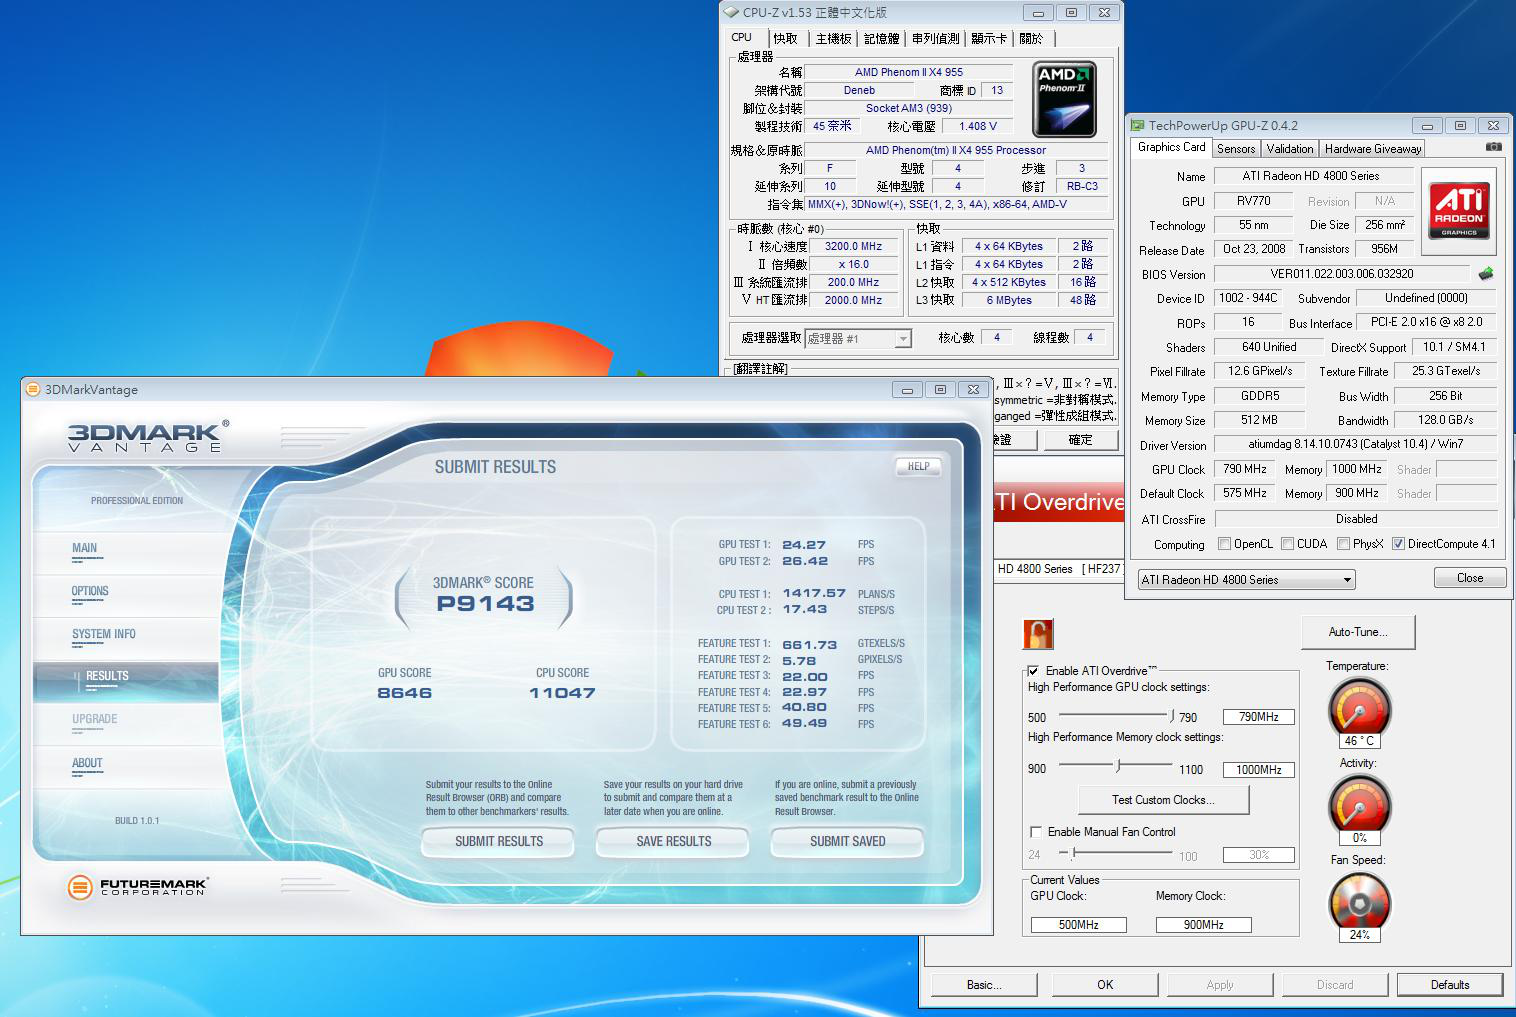Image resolution: width=1516 pixels, height=1017 pixels.
Task: Click the GPU-Z title bar icon
Action: click(x=1137, y=126)
